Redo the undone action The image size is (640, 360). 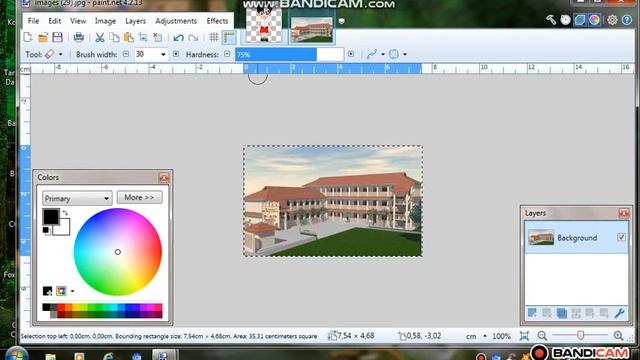point(193,38)
